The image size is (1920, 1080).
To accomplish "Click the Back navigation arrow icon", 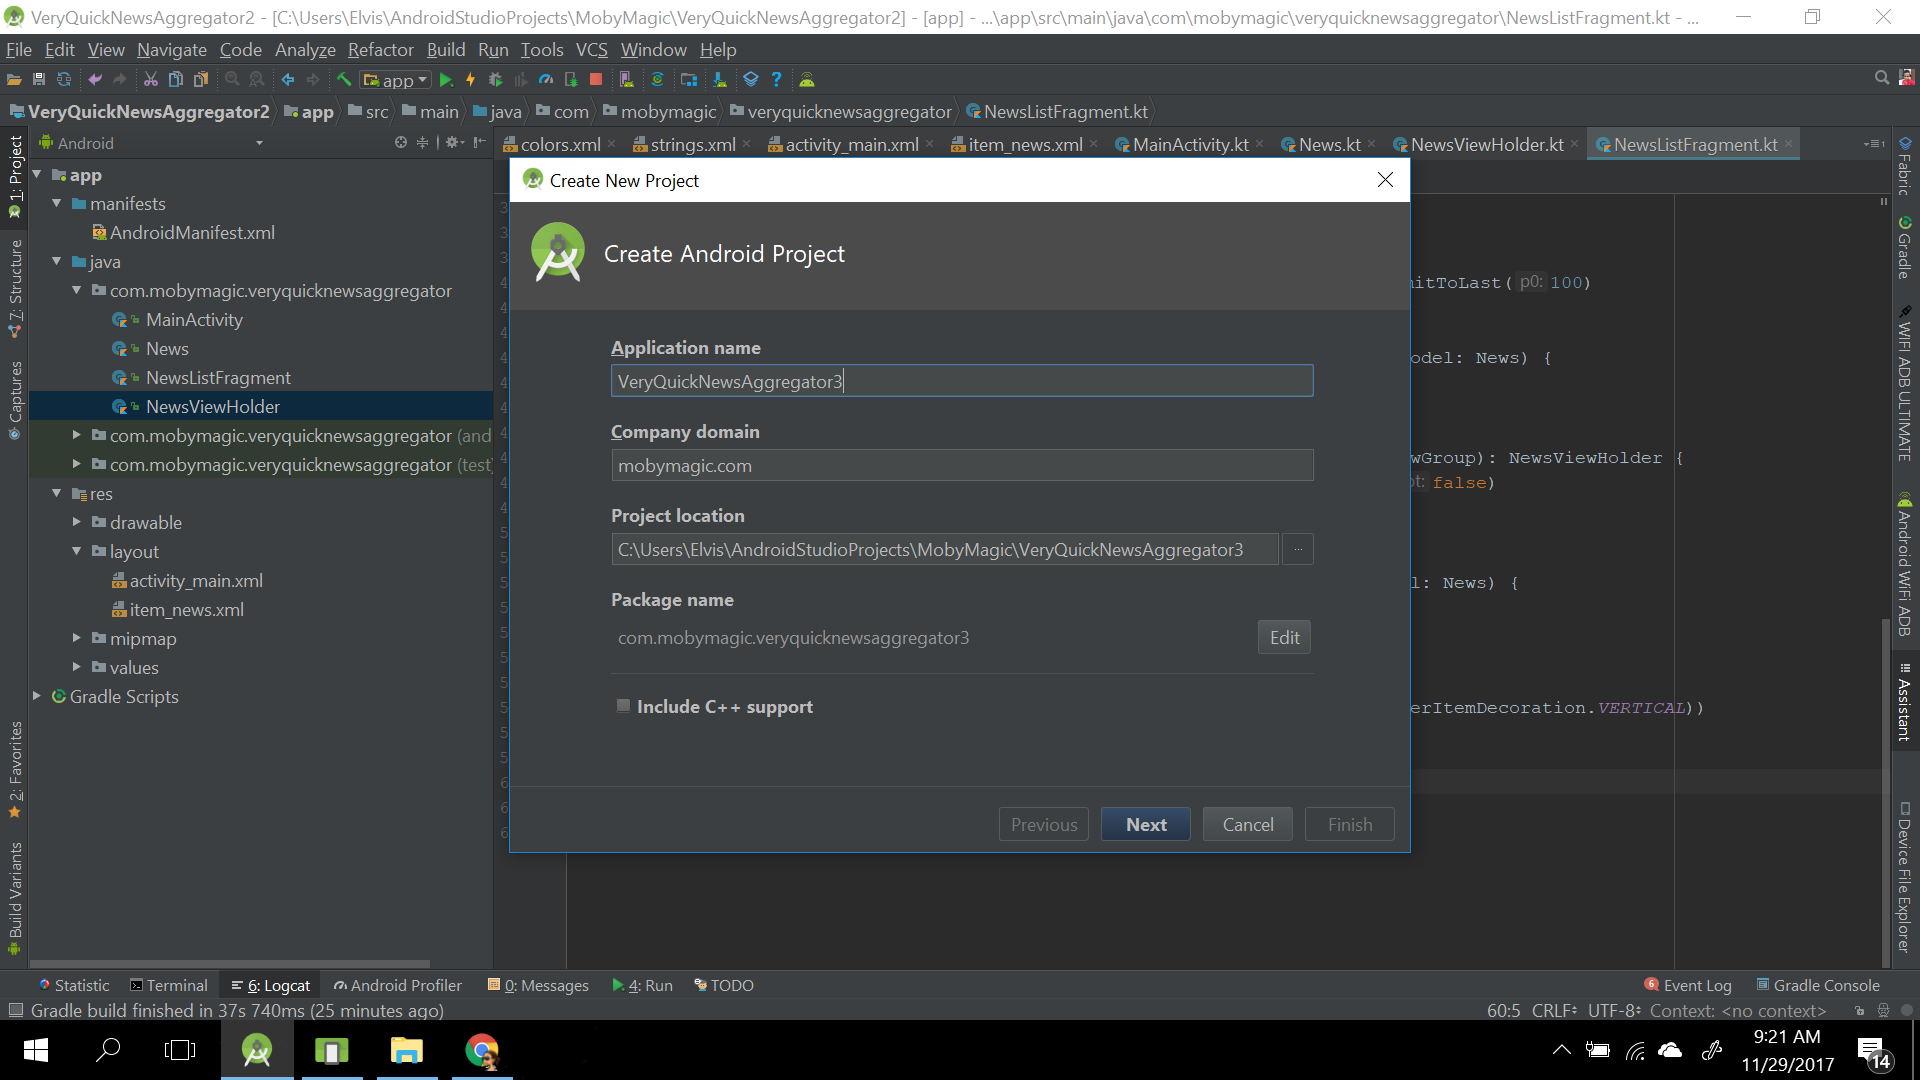I will [288, 80].
